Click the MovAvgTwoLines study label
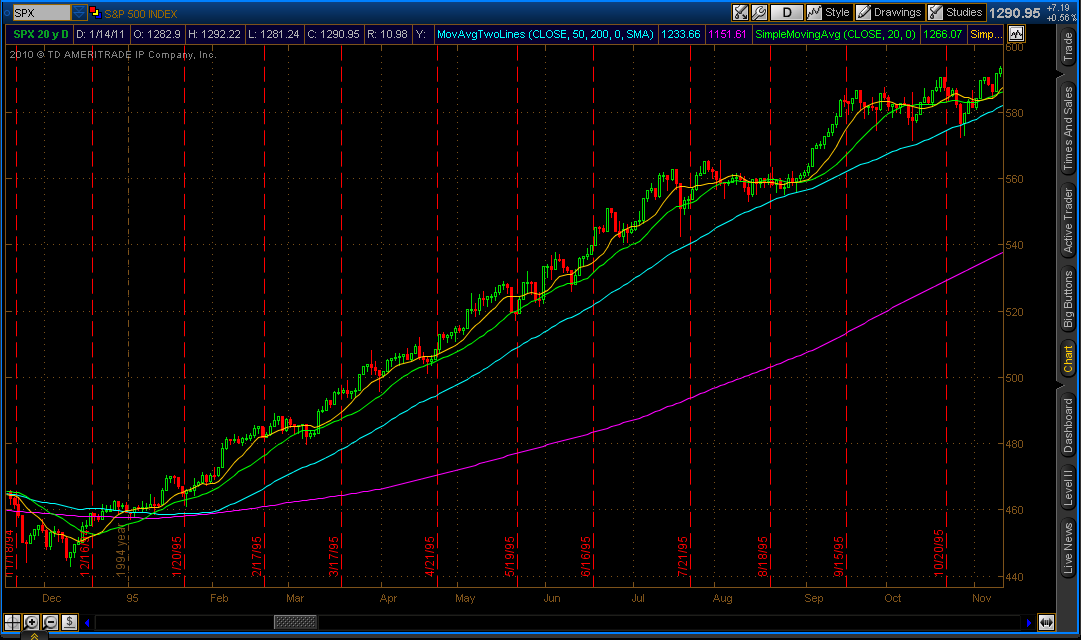 click(x=545, y=34)
